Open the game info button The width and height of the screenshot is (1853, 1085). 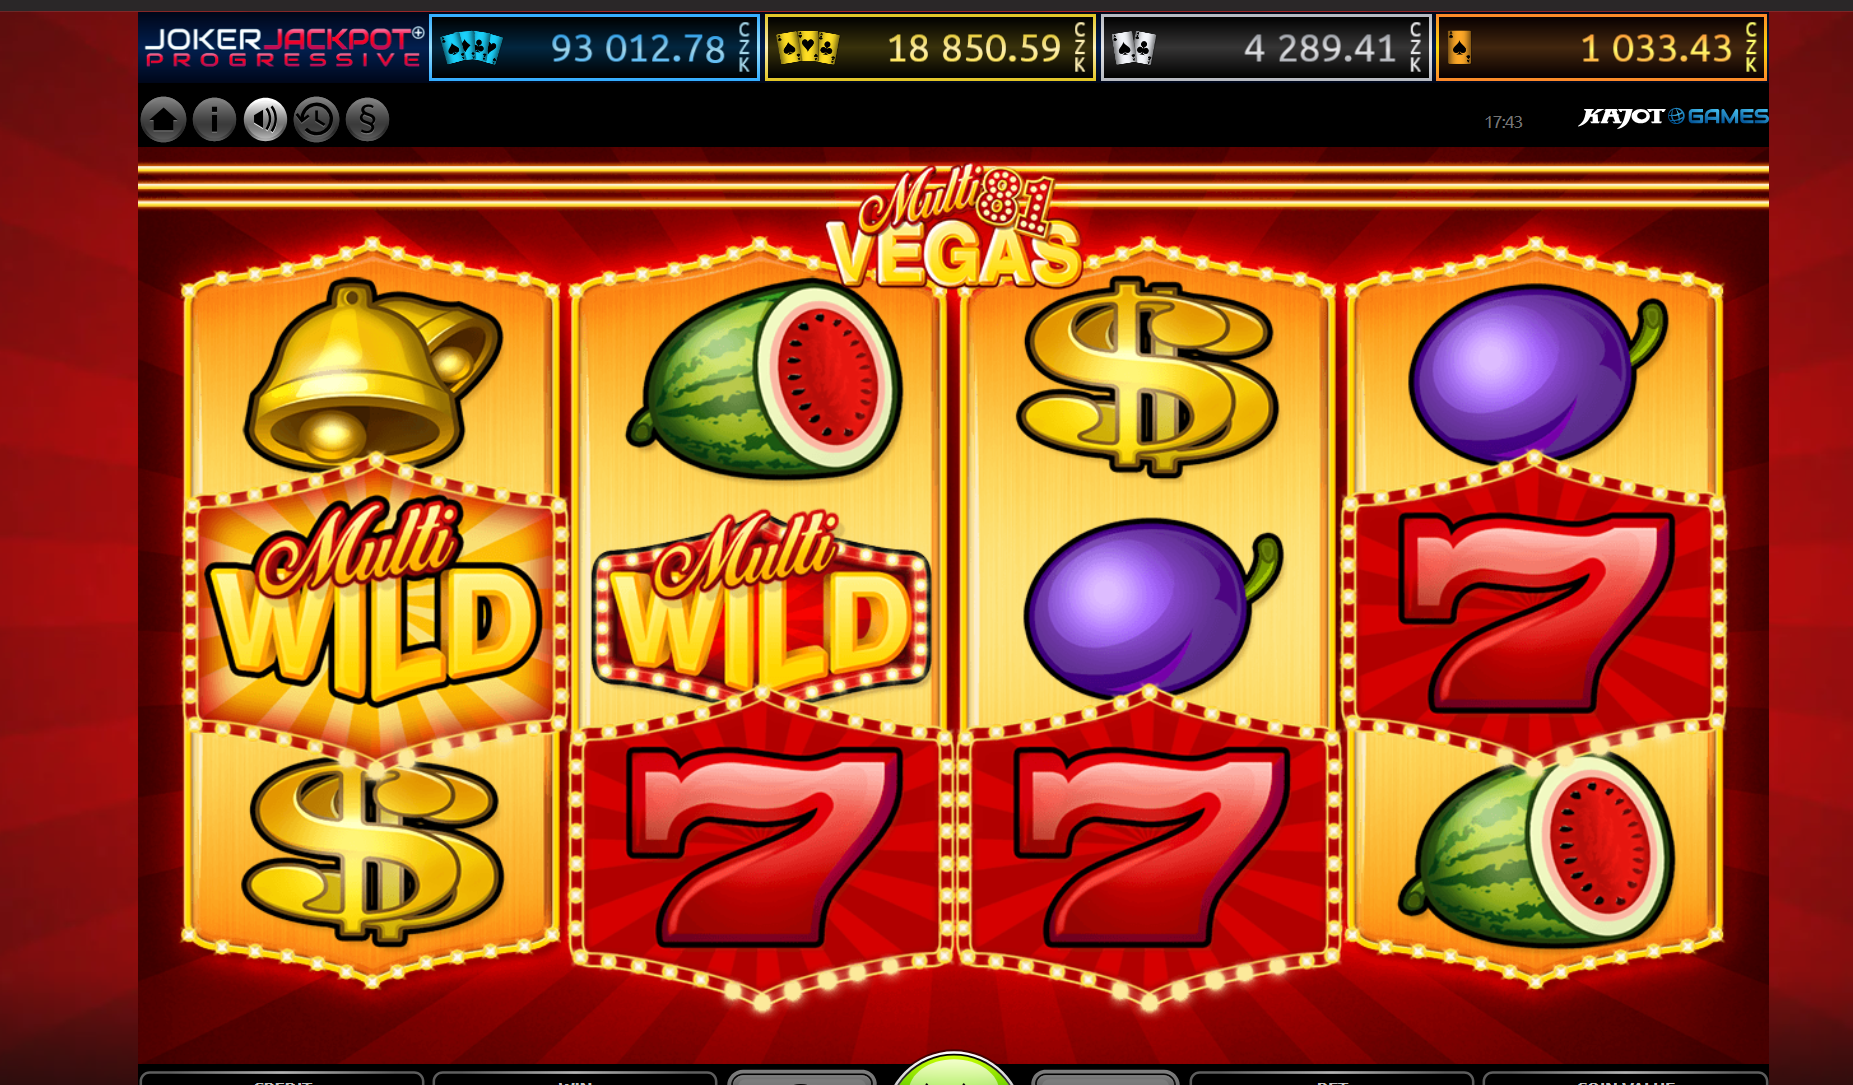point(214,120)
